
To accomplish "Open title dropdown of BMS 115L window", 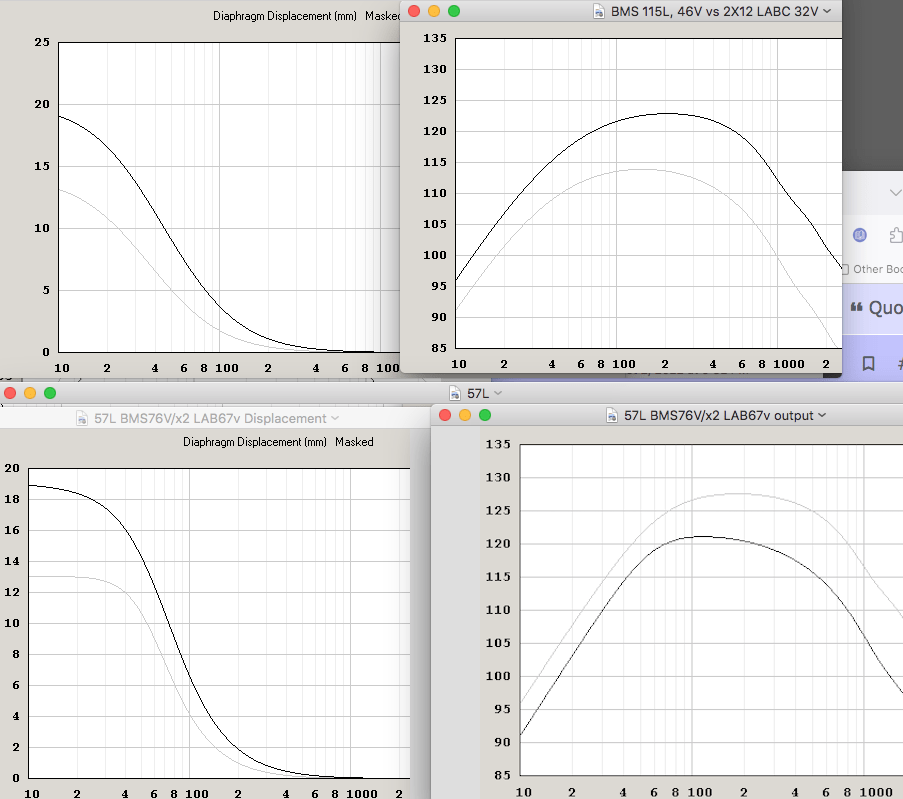I will click(827, 12).
